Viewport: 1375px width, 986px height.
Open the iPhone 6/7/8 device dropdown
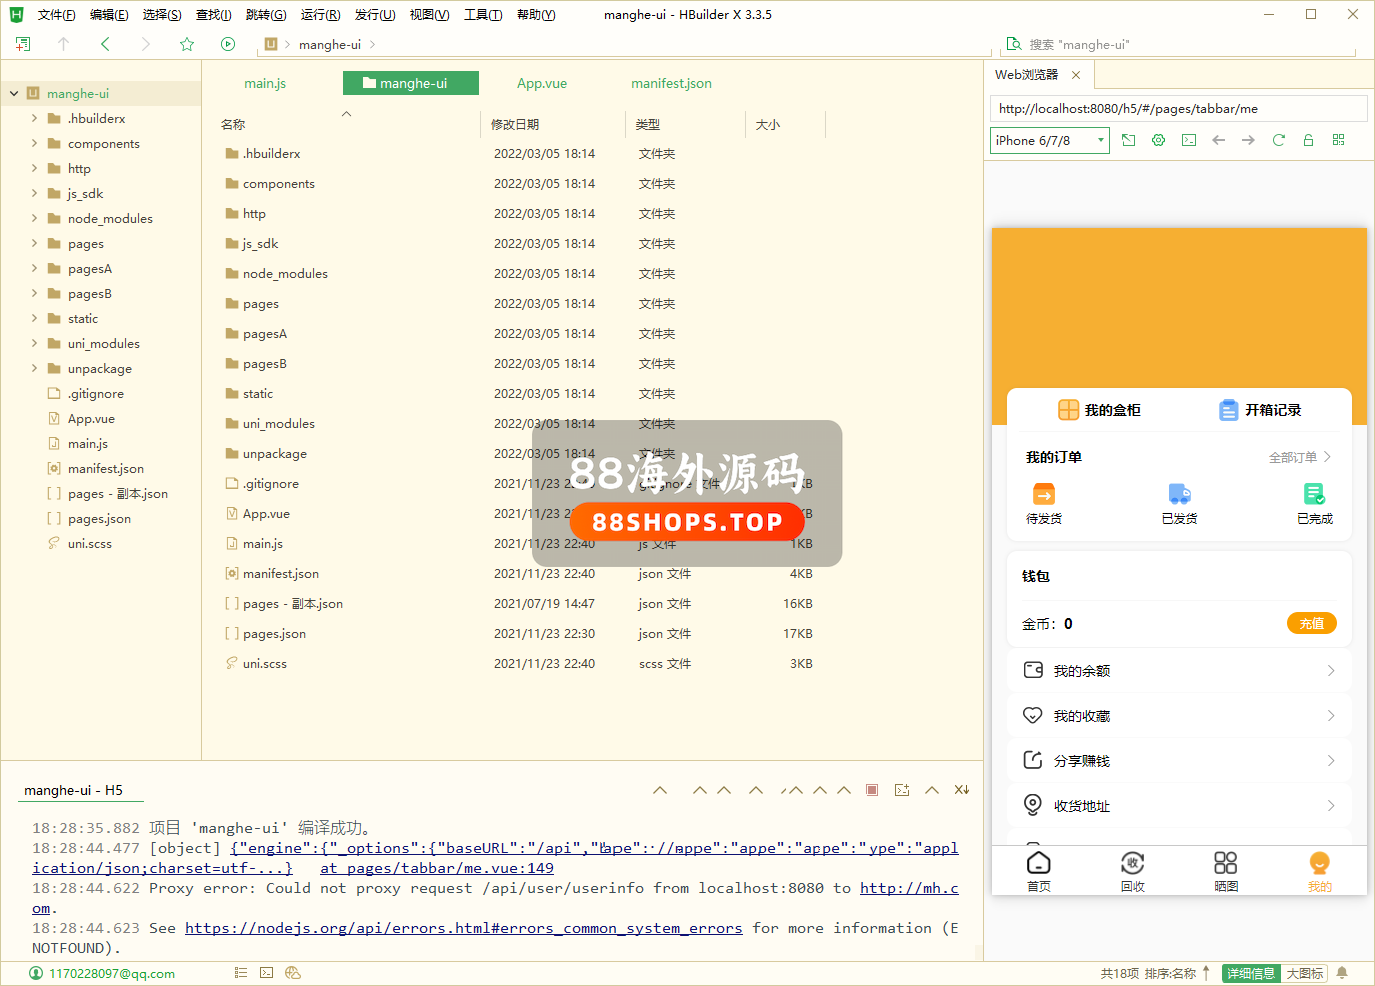pyautogui.click(x=1050, y=140)
